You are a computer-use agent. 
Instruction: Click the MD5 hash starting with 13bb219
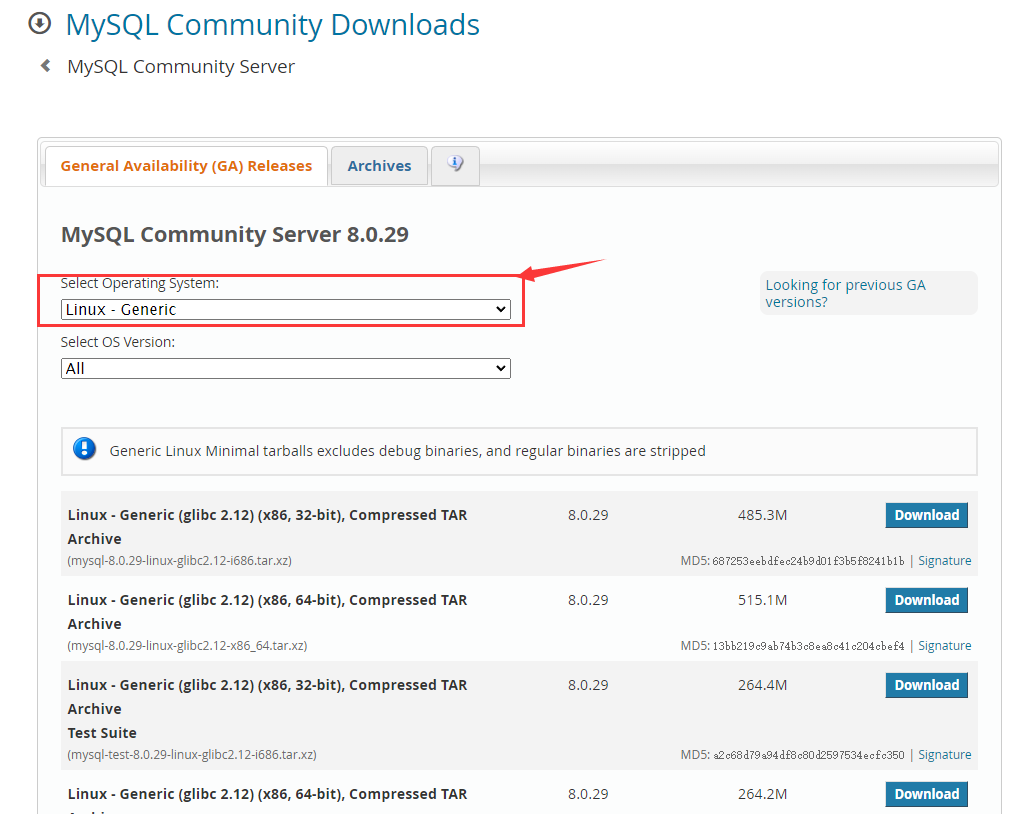click(x=809, y=646)
